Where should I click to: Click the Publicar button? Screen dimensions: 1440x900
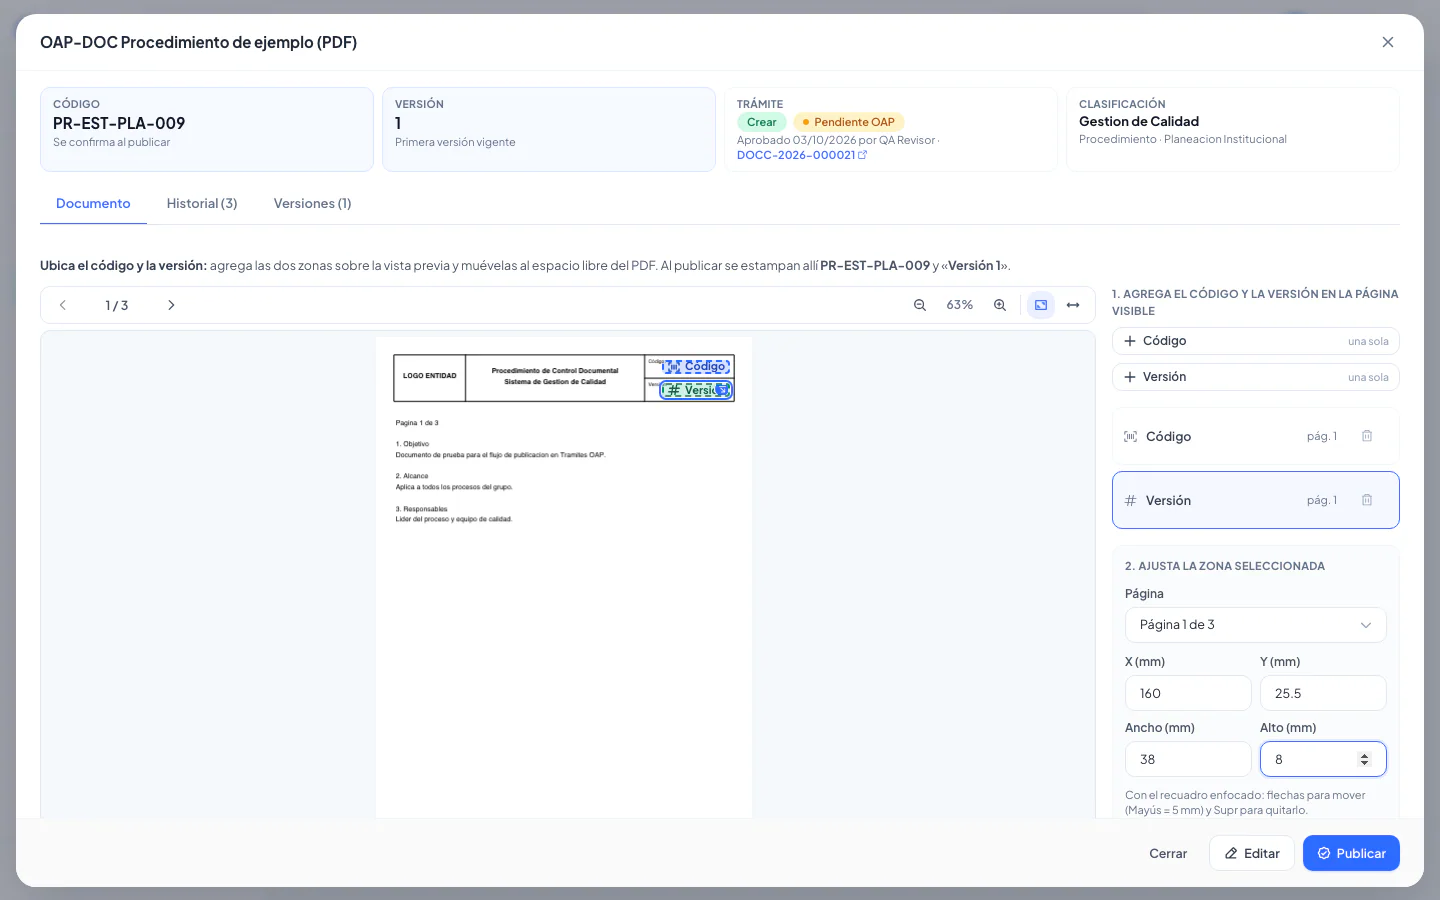[x=1351, y=853]
